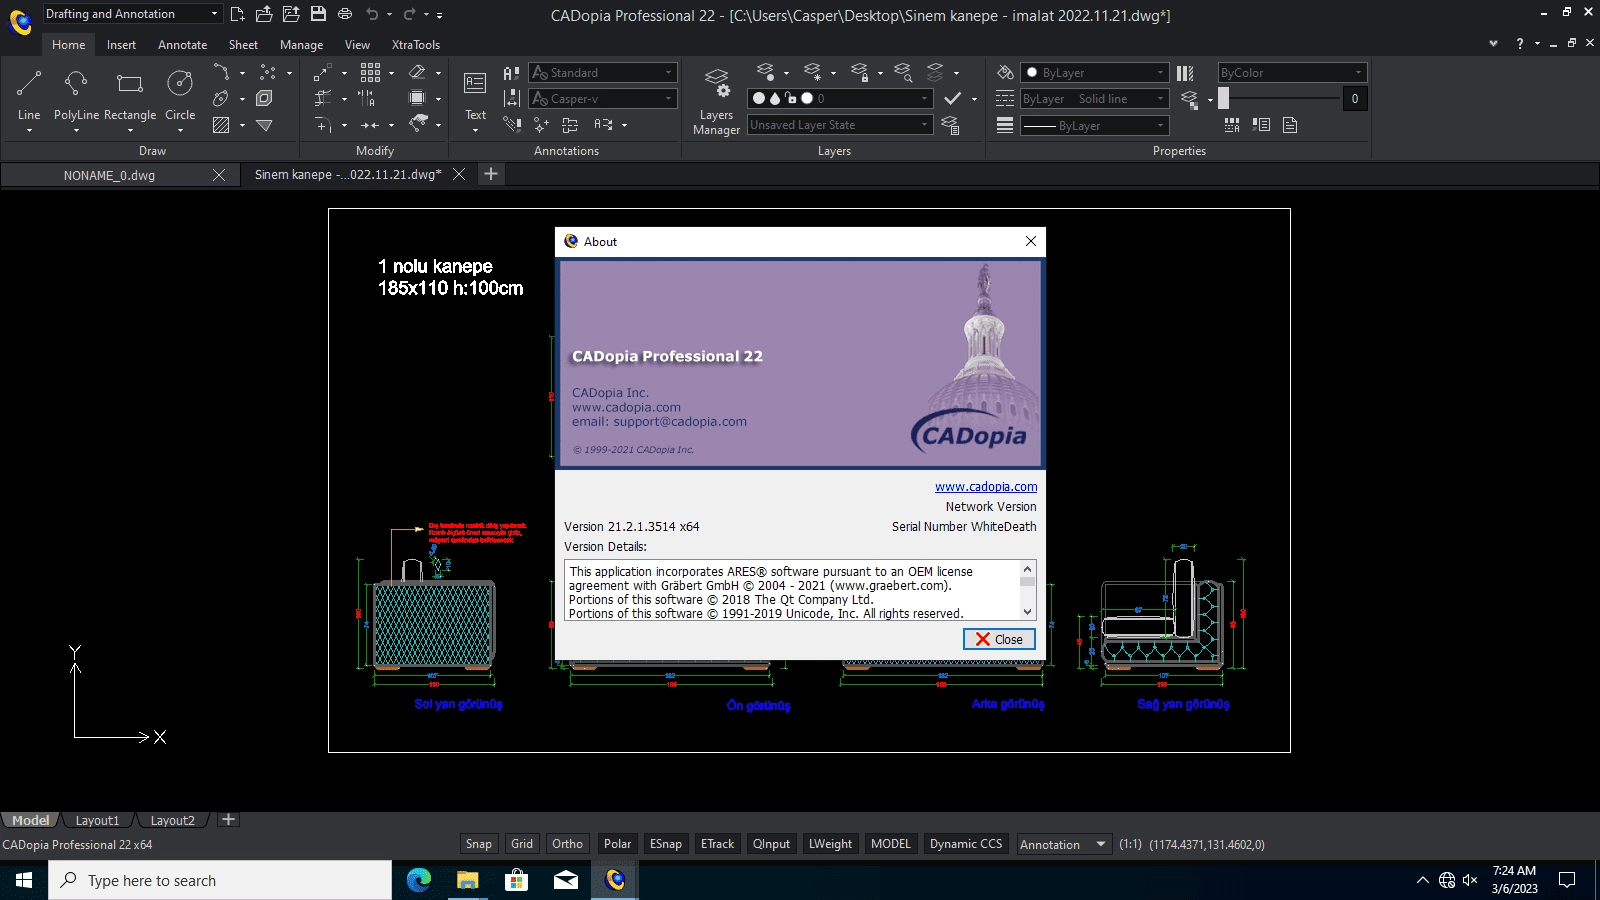Open the Manage ribbon tab
1600x900 pixels.
click(301, 45)
